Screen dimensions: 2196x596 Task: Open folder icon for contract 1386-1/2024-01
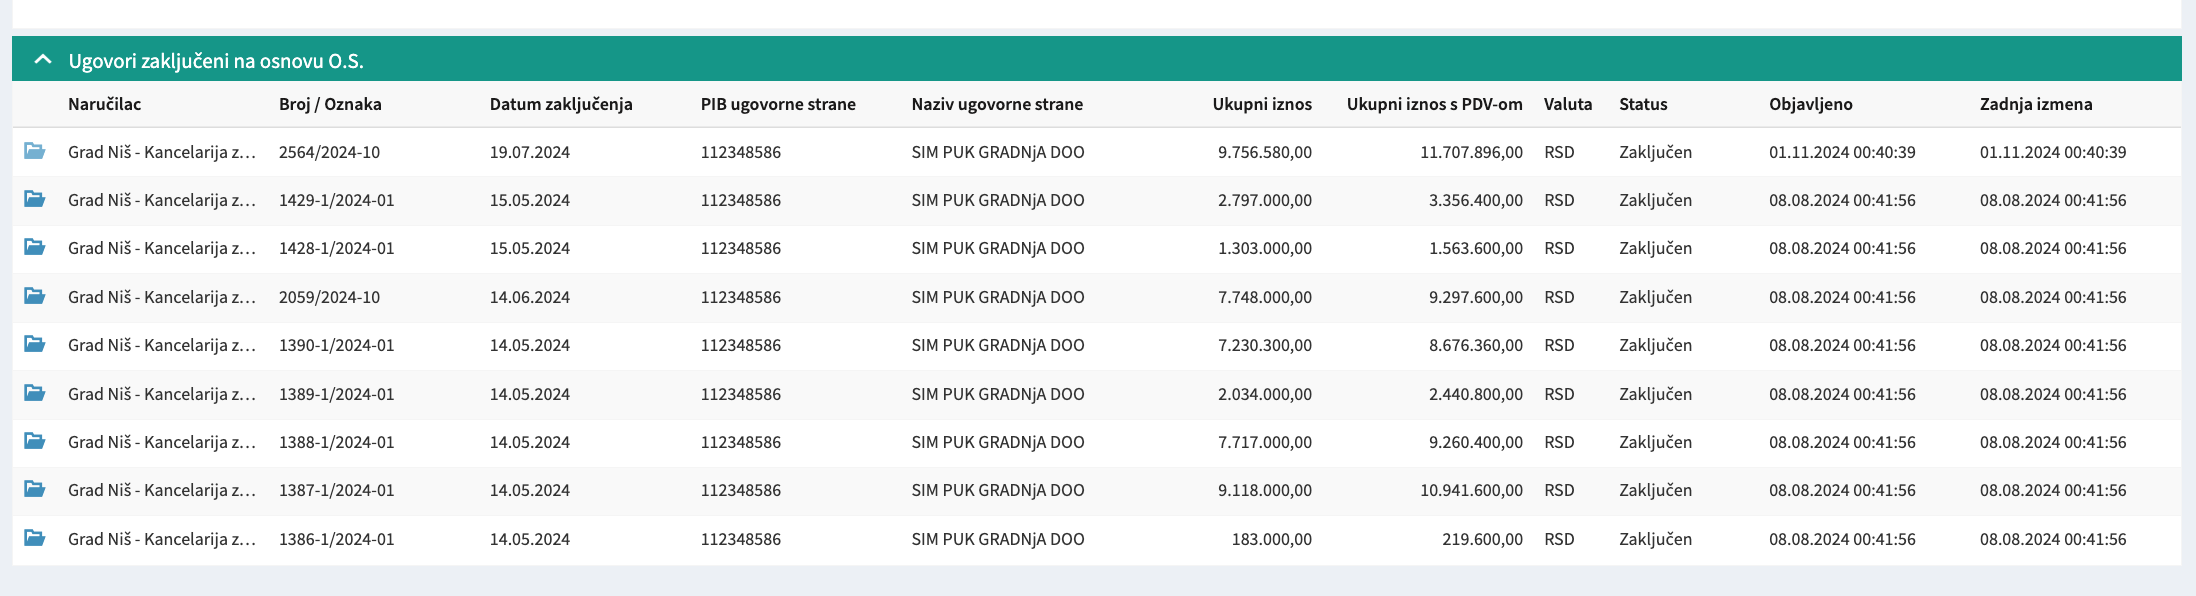coord(35,538)
